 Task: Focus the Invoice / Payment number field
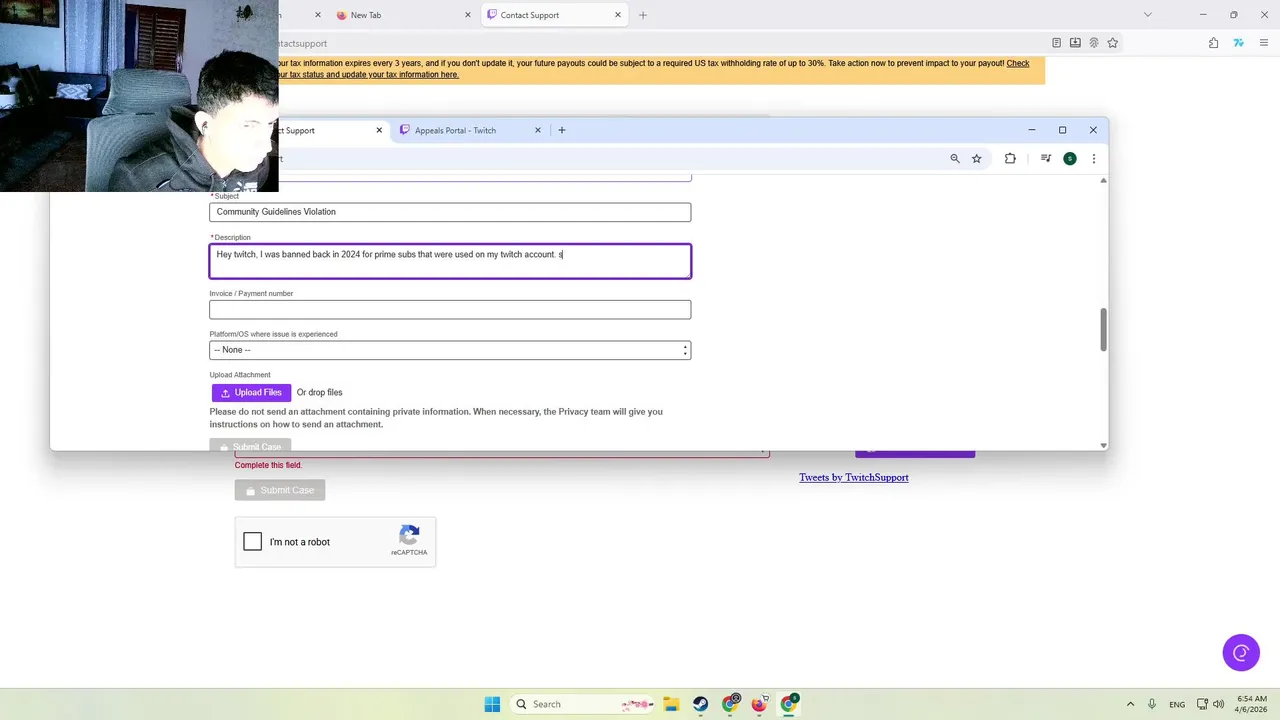click(450, 309)
